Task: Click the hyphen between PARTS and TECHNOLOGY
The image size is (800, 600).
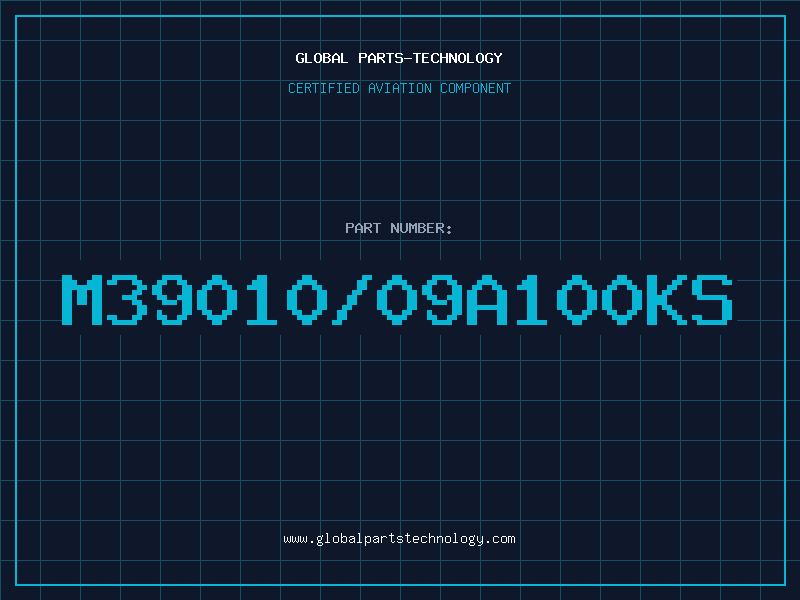Action: coord(408,58)
